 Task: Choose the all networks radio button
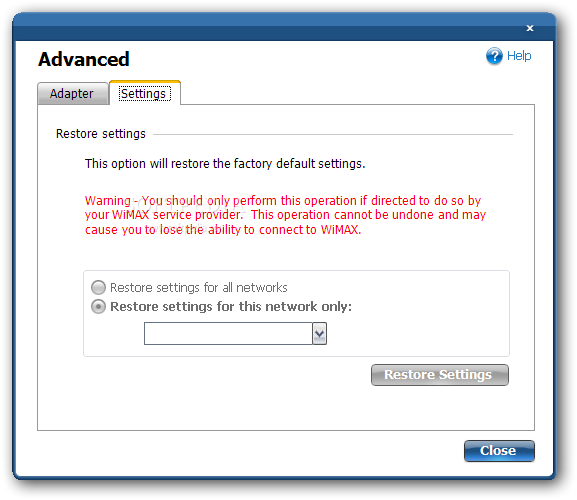click(98, 287)
